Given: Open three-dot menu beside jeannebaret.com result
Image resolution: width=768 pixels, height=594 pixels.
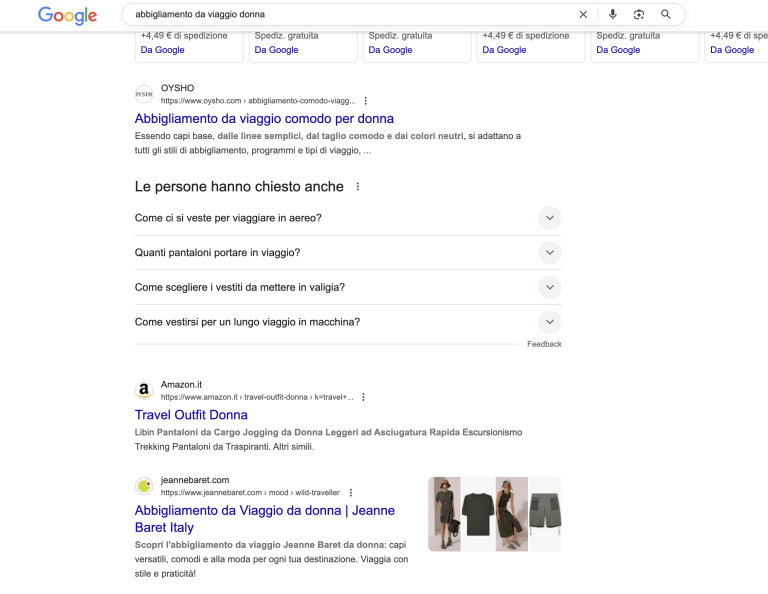Looking at the screenshot, I should [x=351, y=493].
